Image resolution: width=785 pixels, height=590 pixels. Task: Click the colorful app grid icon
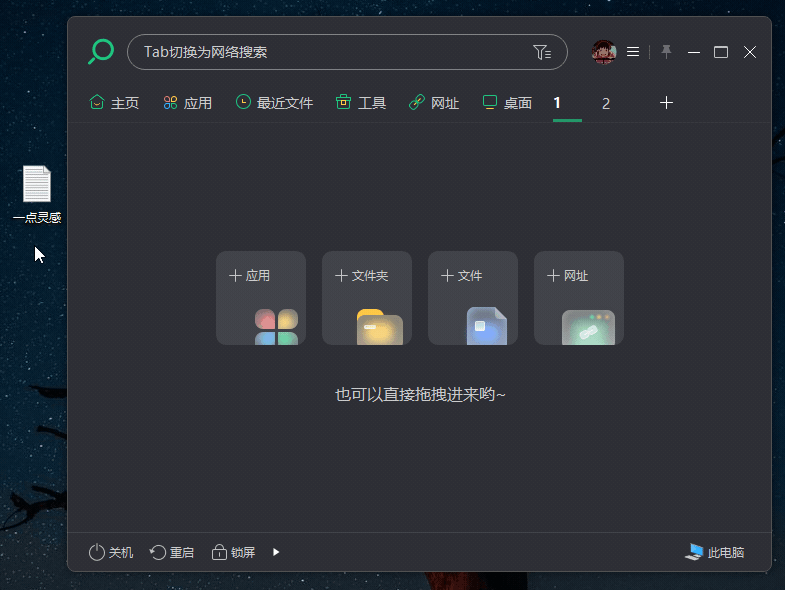[x=276, y=327]
